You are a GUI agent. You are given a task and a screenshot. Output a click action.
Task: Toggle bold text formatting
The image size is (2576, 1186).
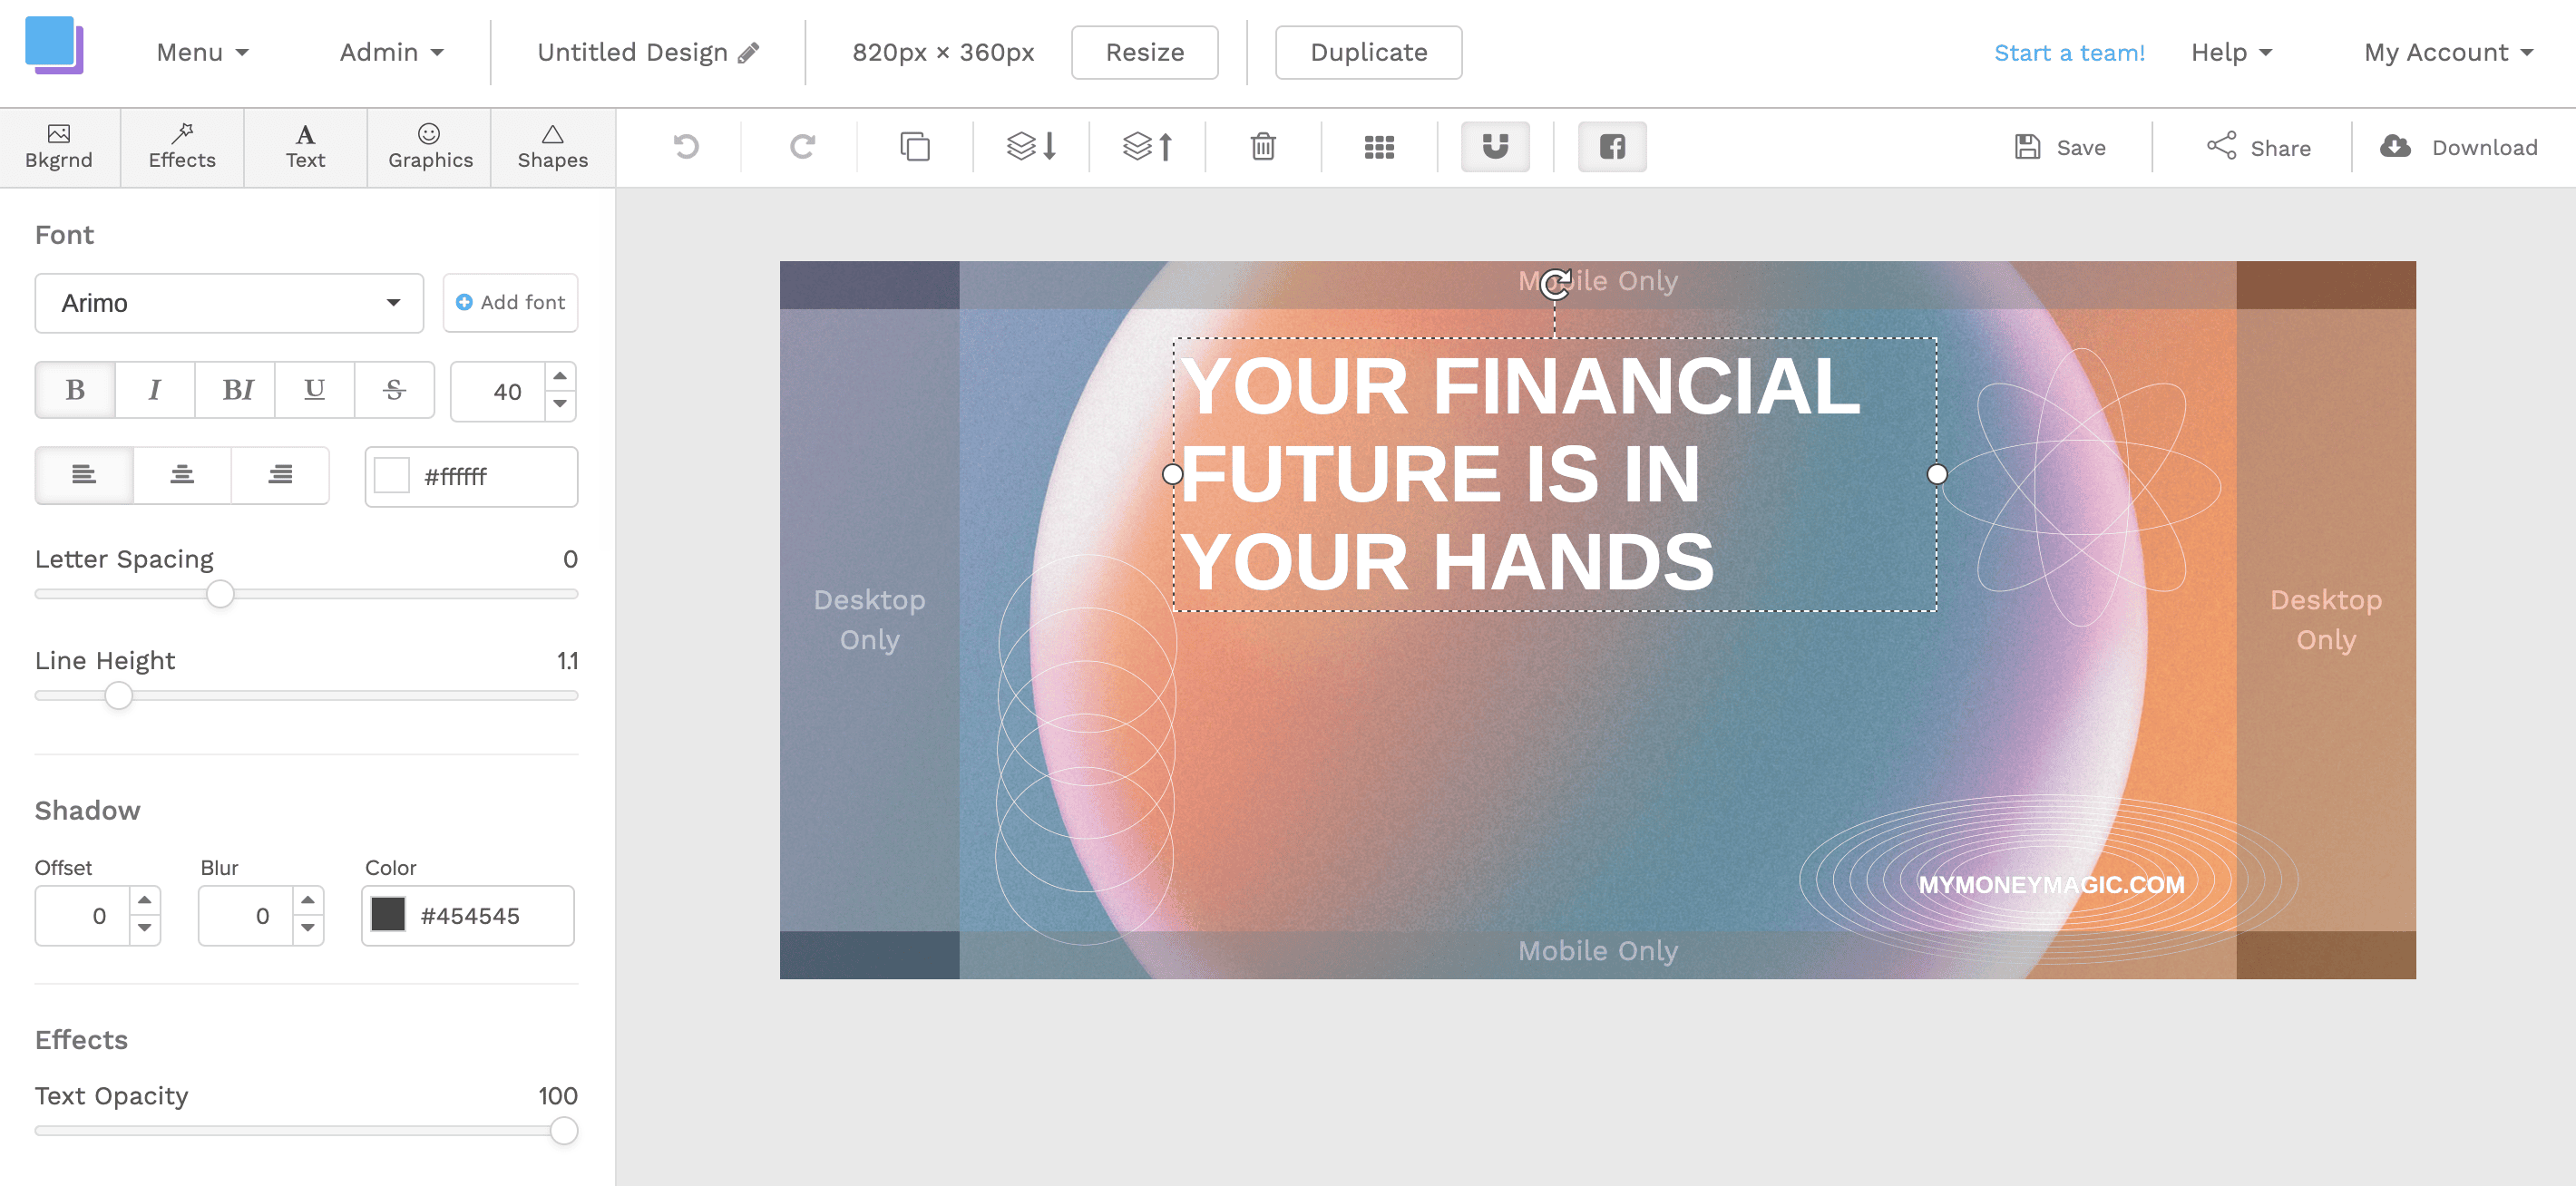tap(74, 391)
